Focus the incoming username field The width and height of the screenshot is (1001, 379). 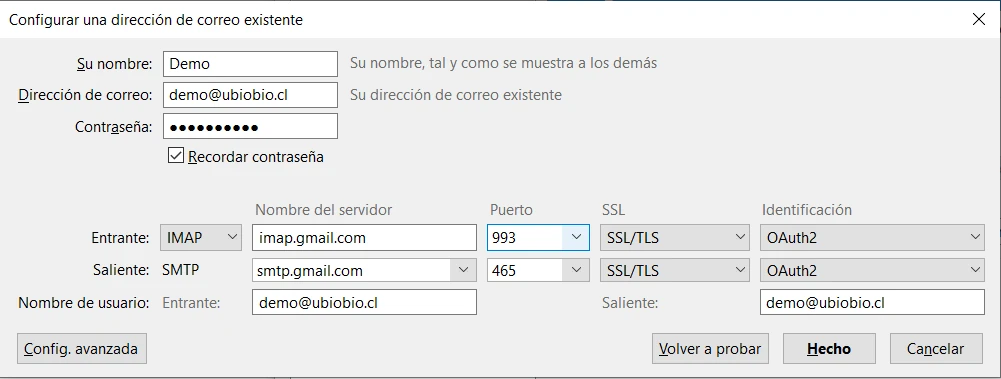(x=365, y=302)
